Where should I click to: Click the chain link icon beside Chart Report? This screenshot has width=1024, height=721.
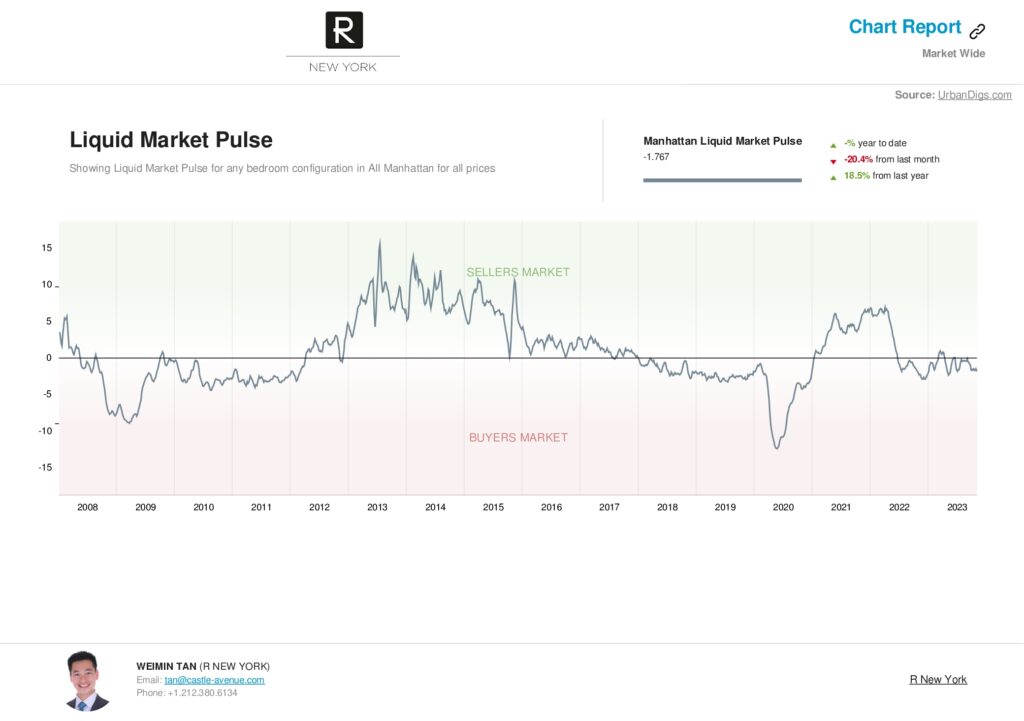(977, 31)
